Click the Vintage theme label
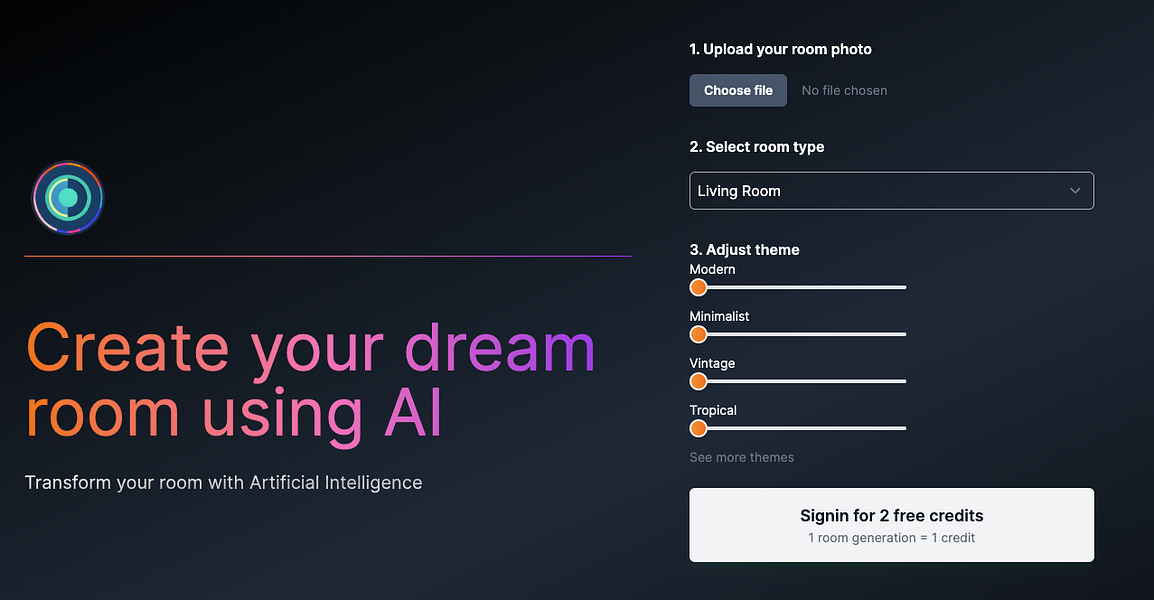The width and height of the screenshot is (1154, 600). click(712, 363)
